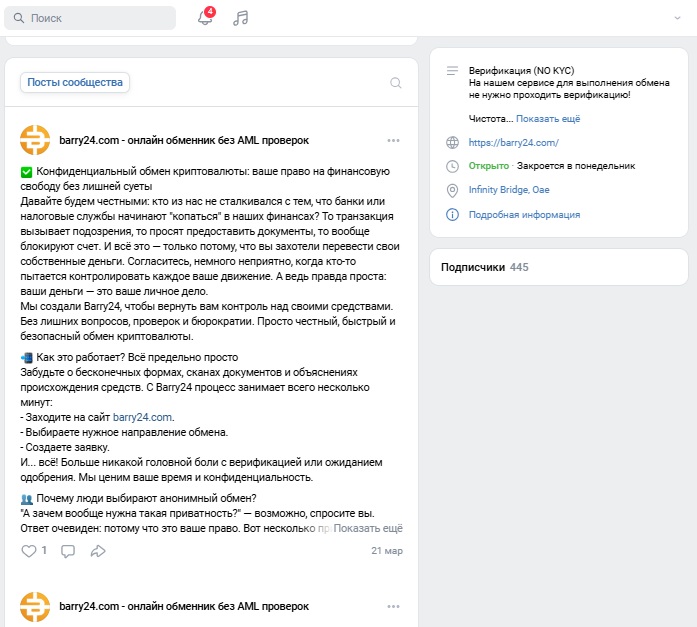
Task: Open the notifications bell icon
Action: click(205, 18)
